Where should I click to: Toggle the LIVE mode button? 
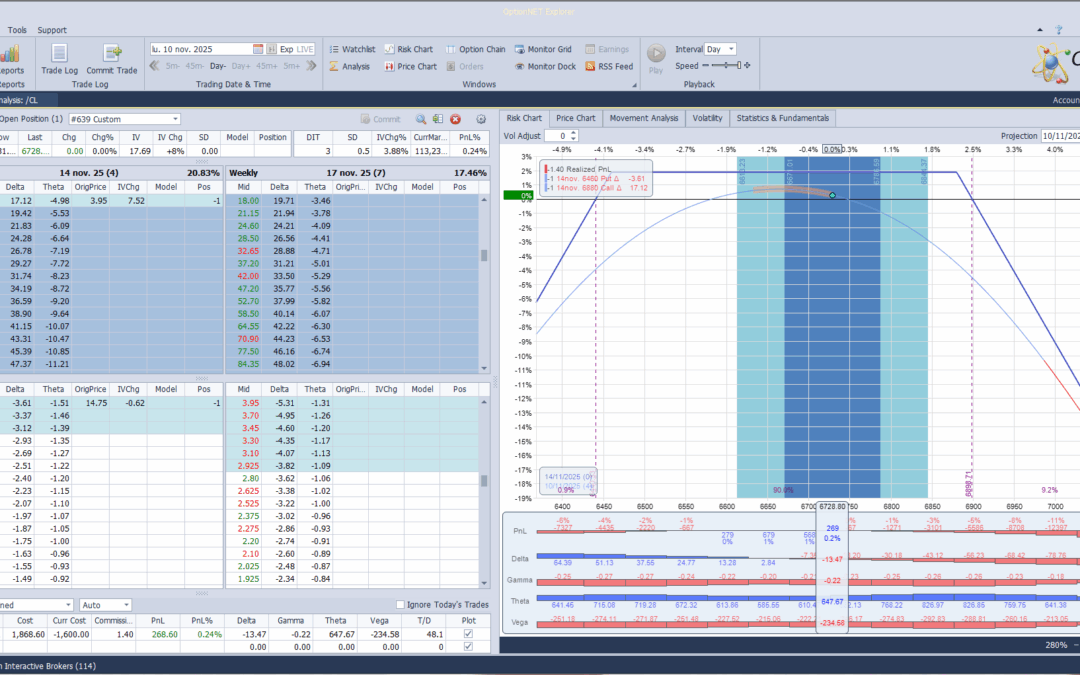coord(304,49)
